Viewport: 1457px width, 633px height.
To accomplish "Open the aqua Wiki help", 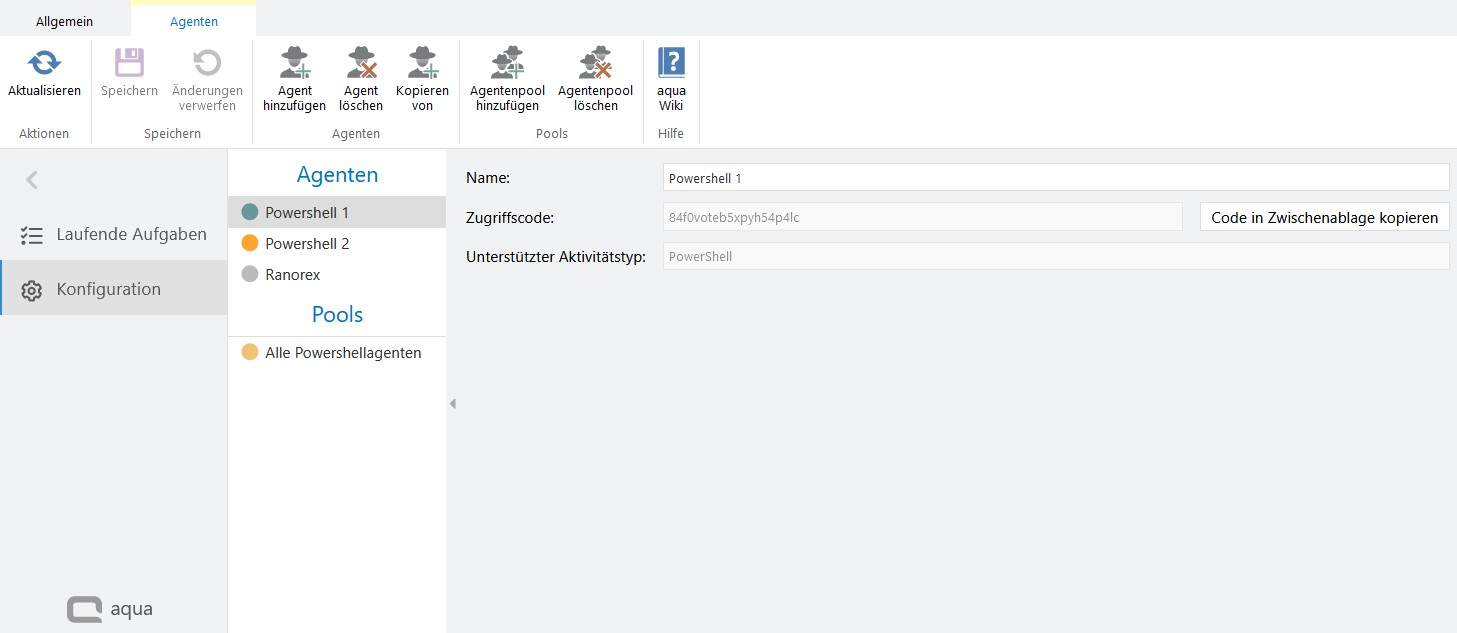I will point(671,64).
